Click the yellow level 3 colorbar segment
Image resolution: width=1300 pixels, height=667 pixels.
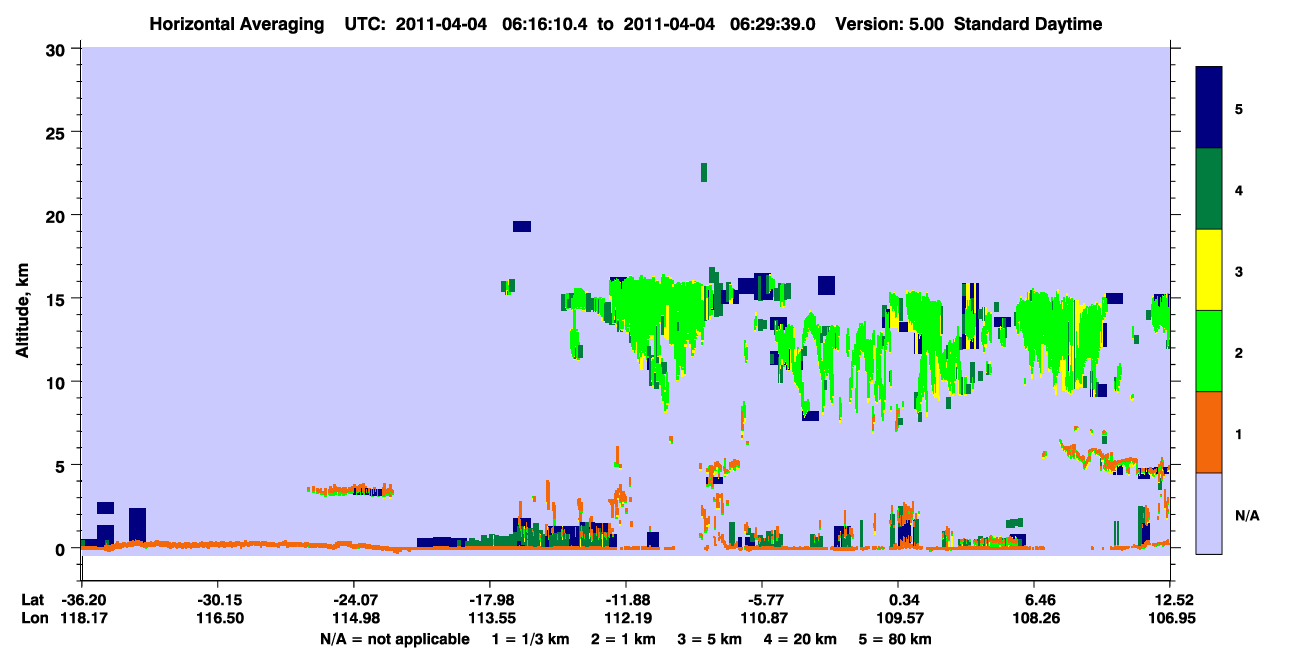click(x=1209, y=270)
